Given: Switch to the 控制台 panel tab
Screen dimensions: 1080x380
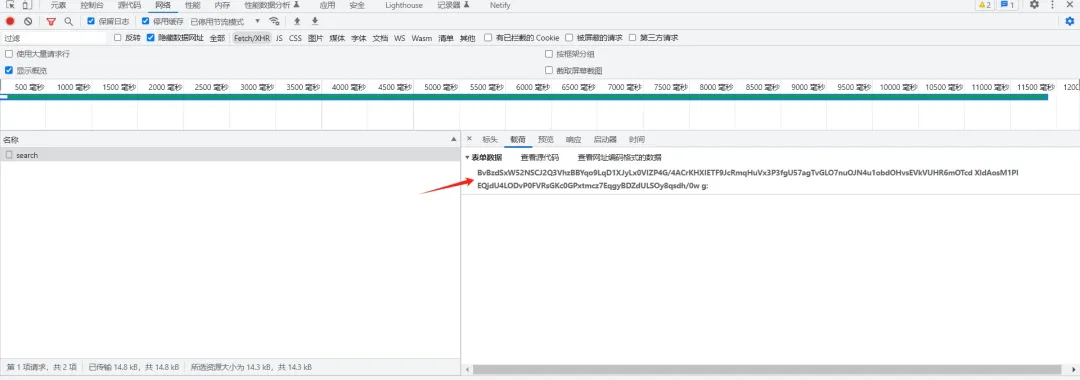Looking at the screenshot, I should pos(92,5).
